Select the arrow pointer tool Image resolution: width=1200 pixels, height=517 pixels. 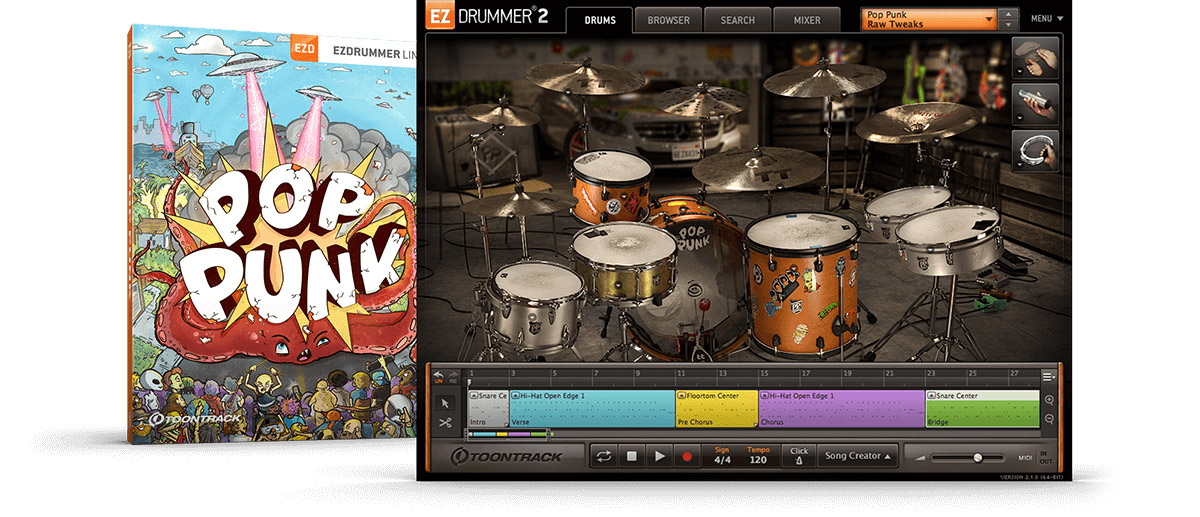[446, 403]
